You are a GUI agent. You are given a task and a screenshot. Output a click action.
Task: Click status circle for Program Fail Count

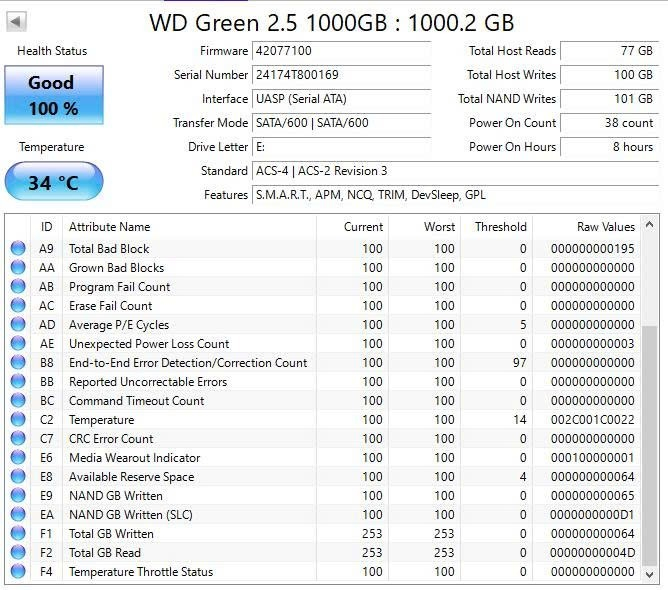18,286
